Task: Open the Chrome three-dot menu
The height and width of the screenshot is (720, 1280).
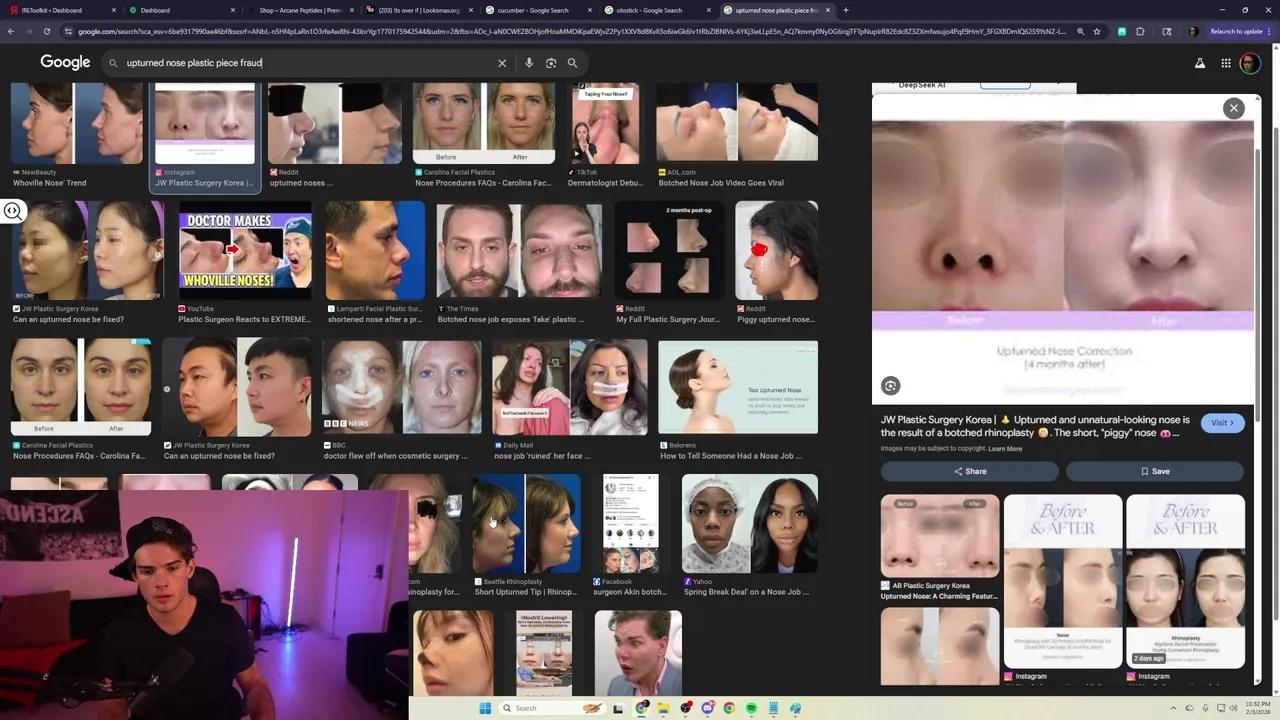Action: click(1271, 31)
